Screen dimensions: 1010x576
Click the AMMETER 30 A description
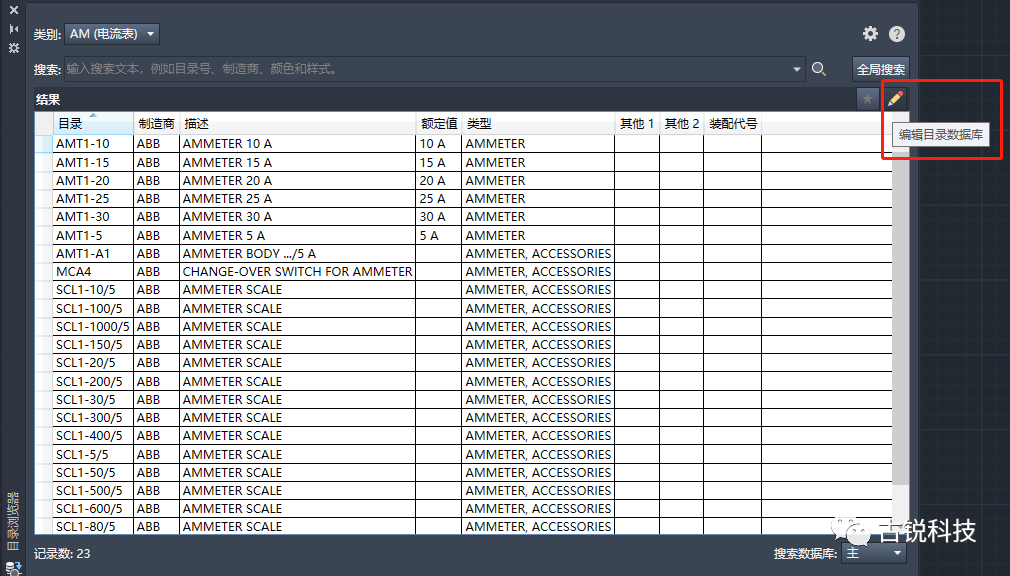coord(227,216)
